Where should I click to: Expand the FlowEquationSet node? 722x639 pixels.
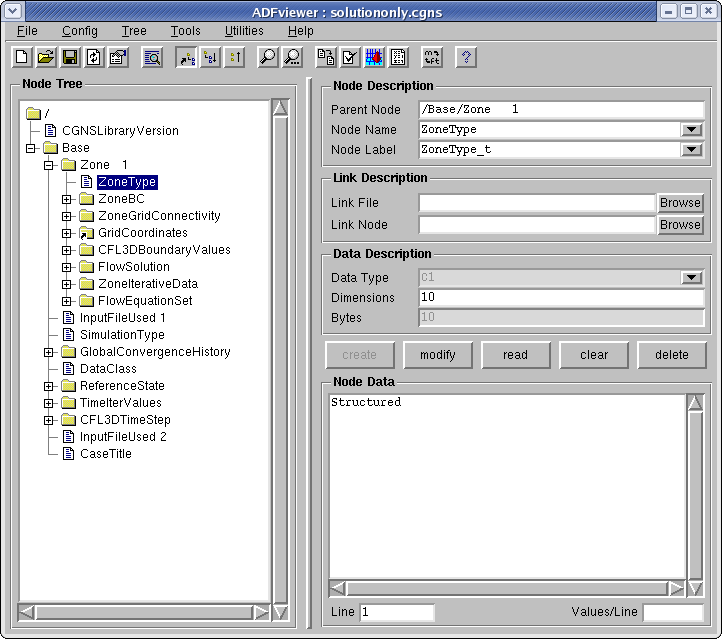pos(67,302)
